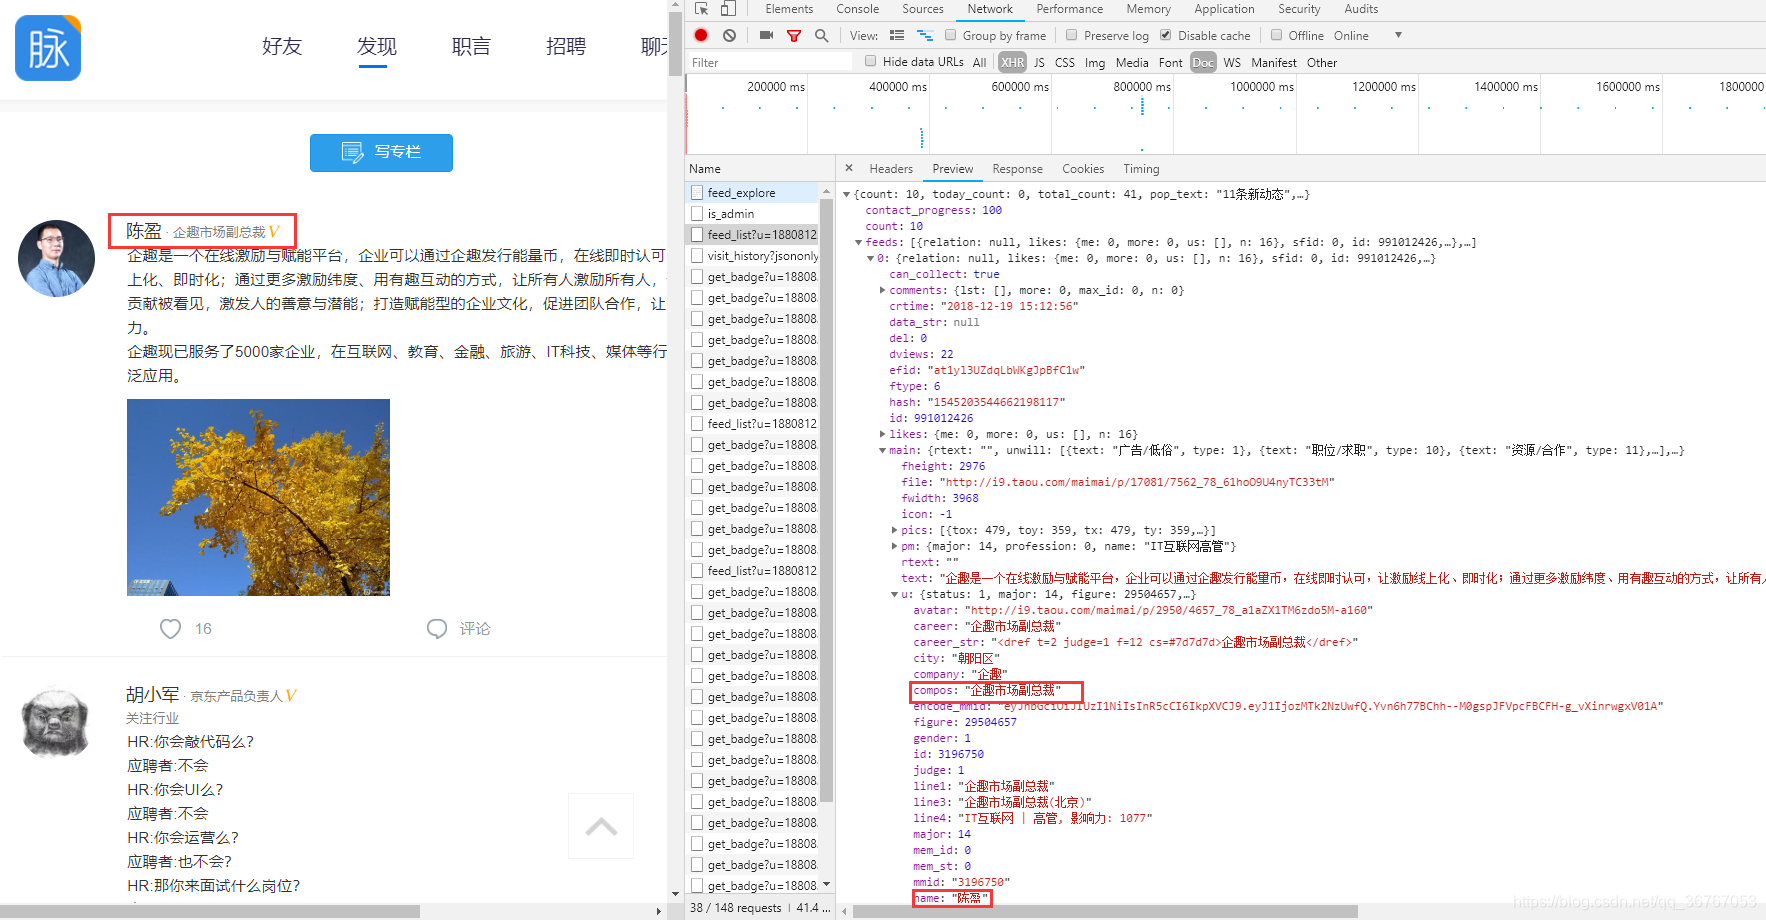Image resolution: width=1766 pixels, height=920 pixels.
Task: Collapse feed item 0 node
Action: tap(871, 259)
